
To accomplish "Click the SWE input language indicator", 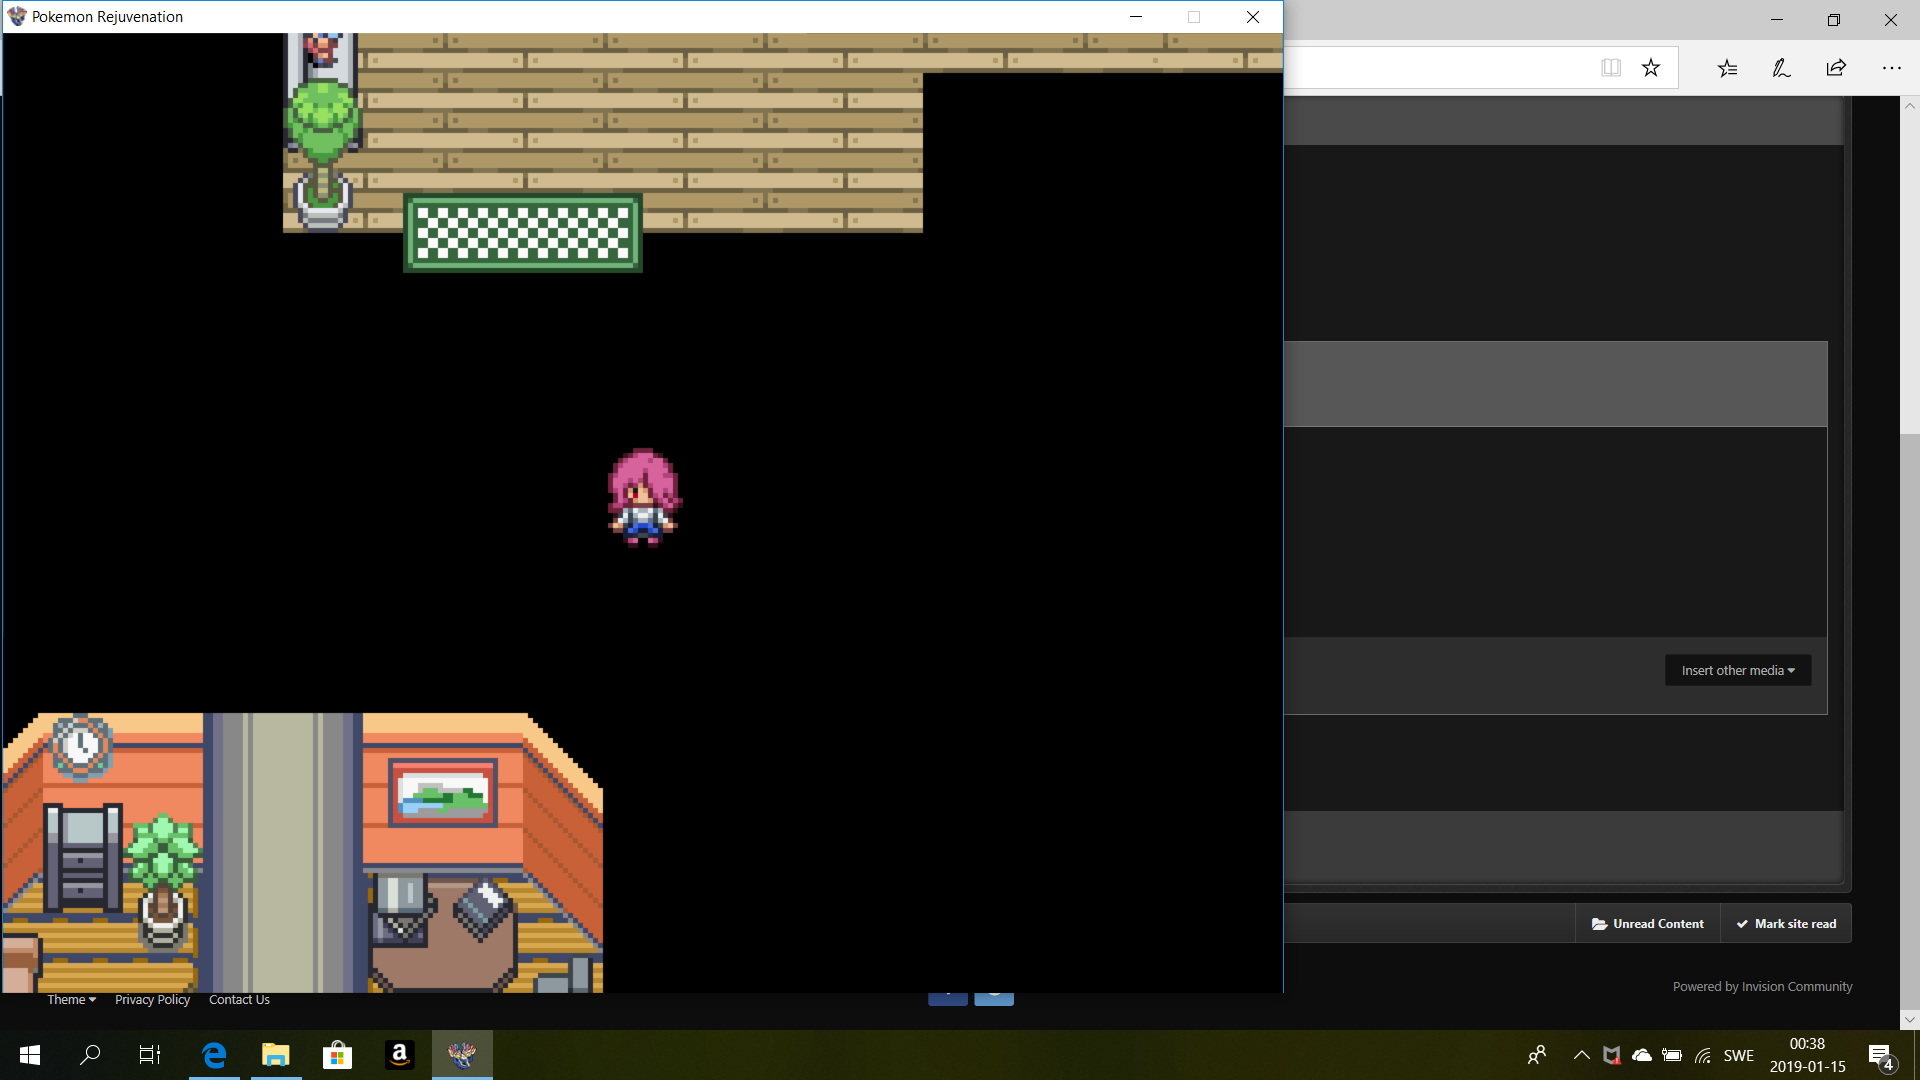I will pos(1738,1055).
